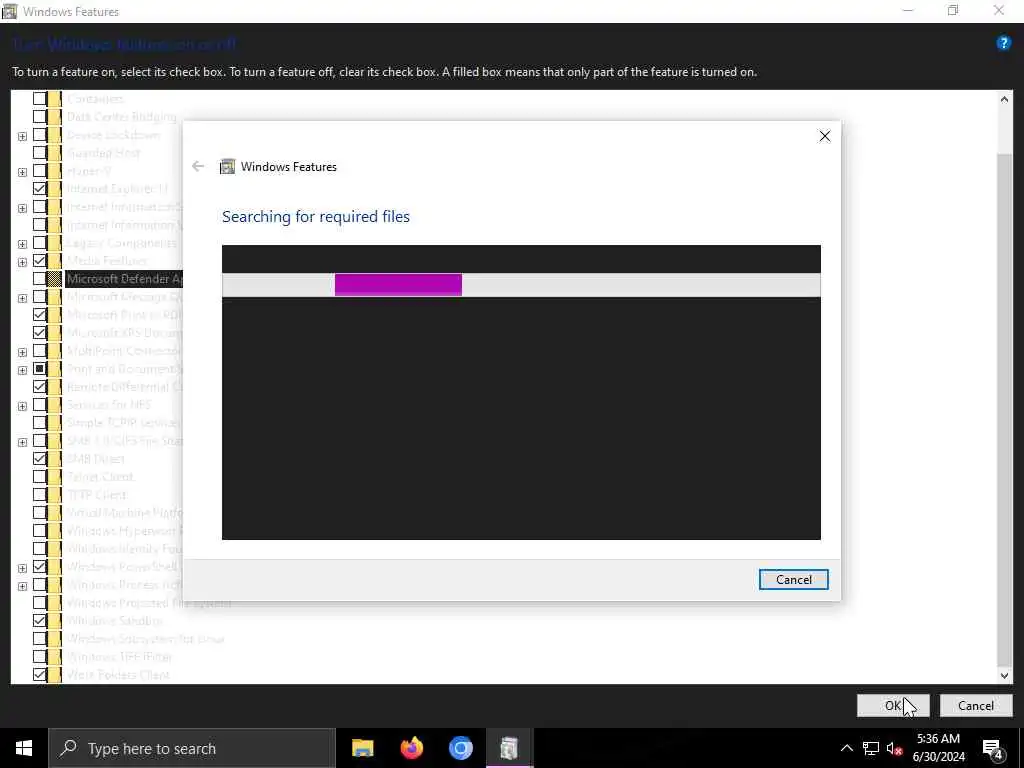Go back with the progress dialog arrow
Viewport: 1024px width, 768px height.
pos(198,167)
